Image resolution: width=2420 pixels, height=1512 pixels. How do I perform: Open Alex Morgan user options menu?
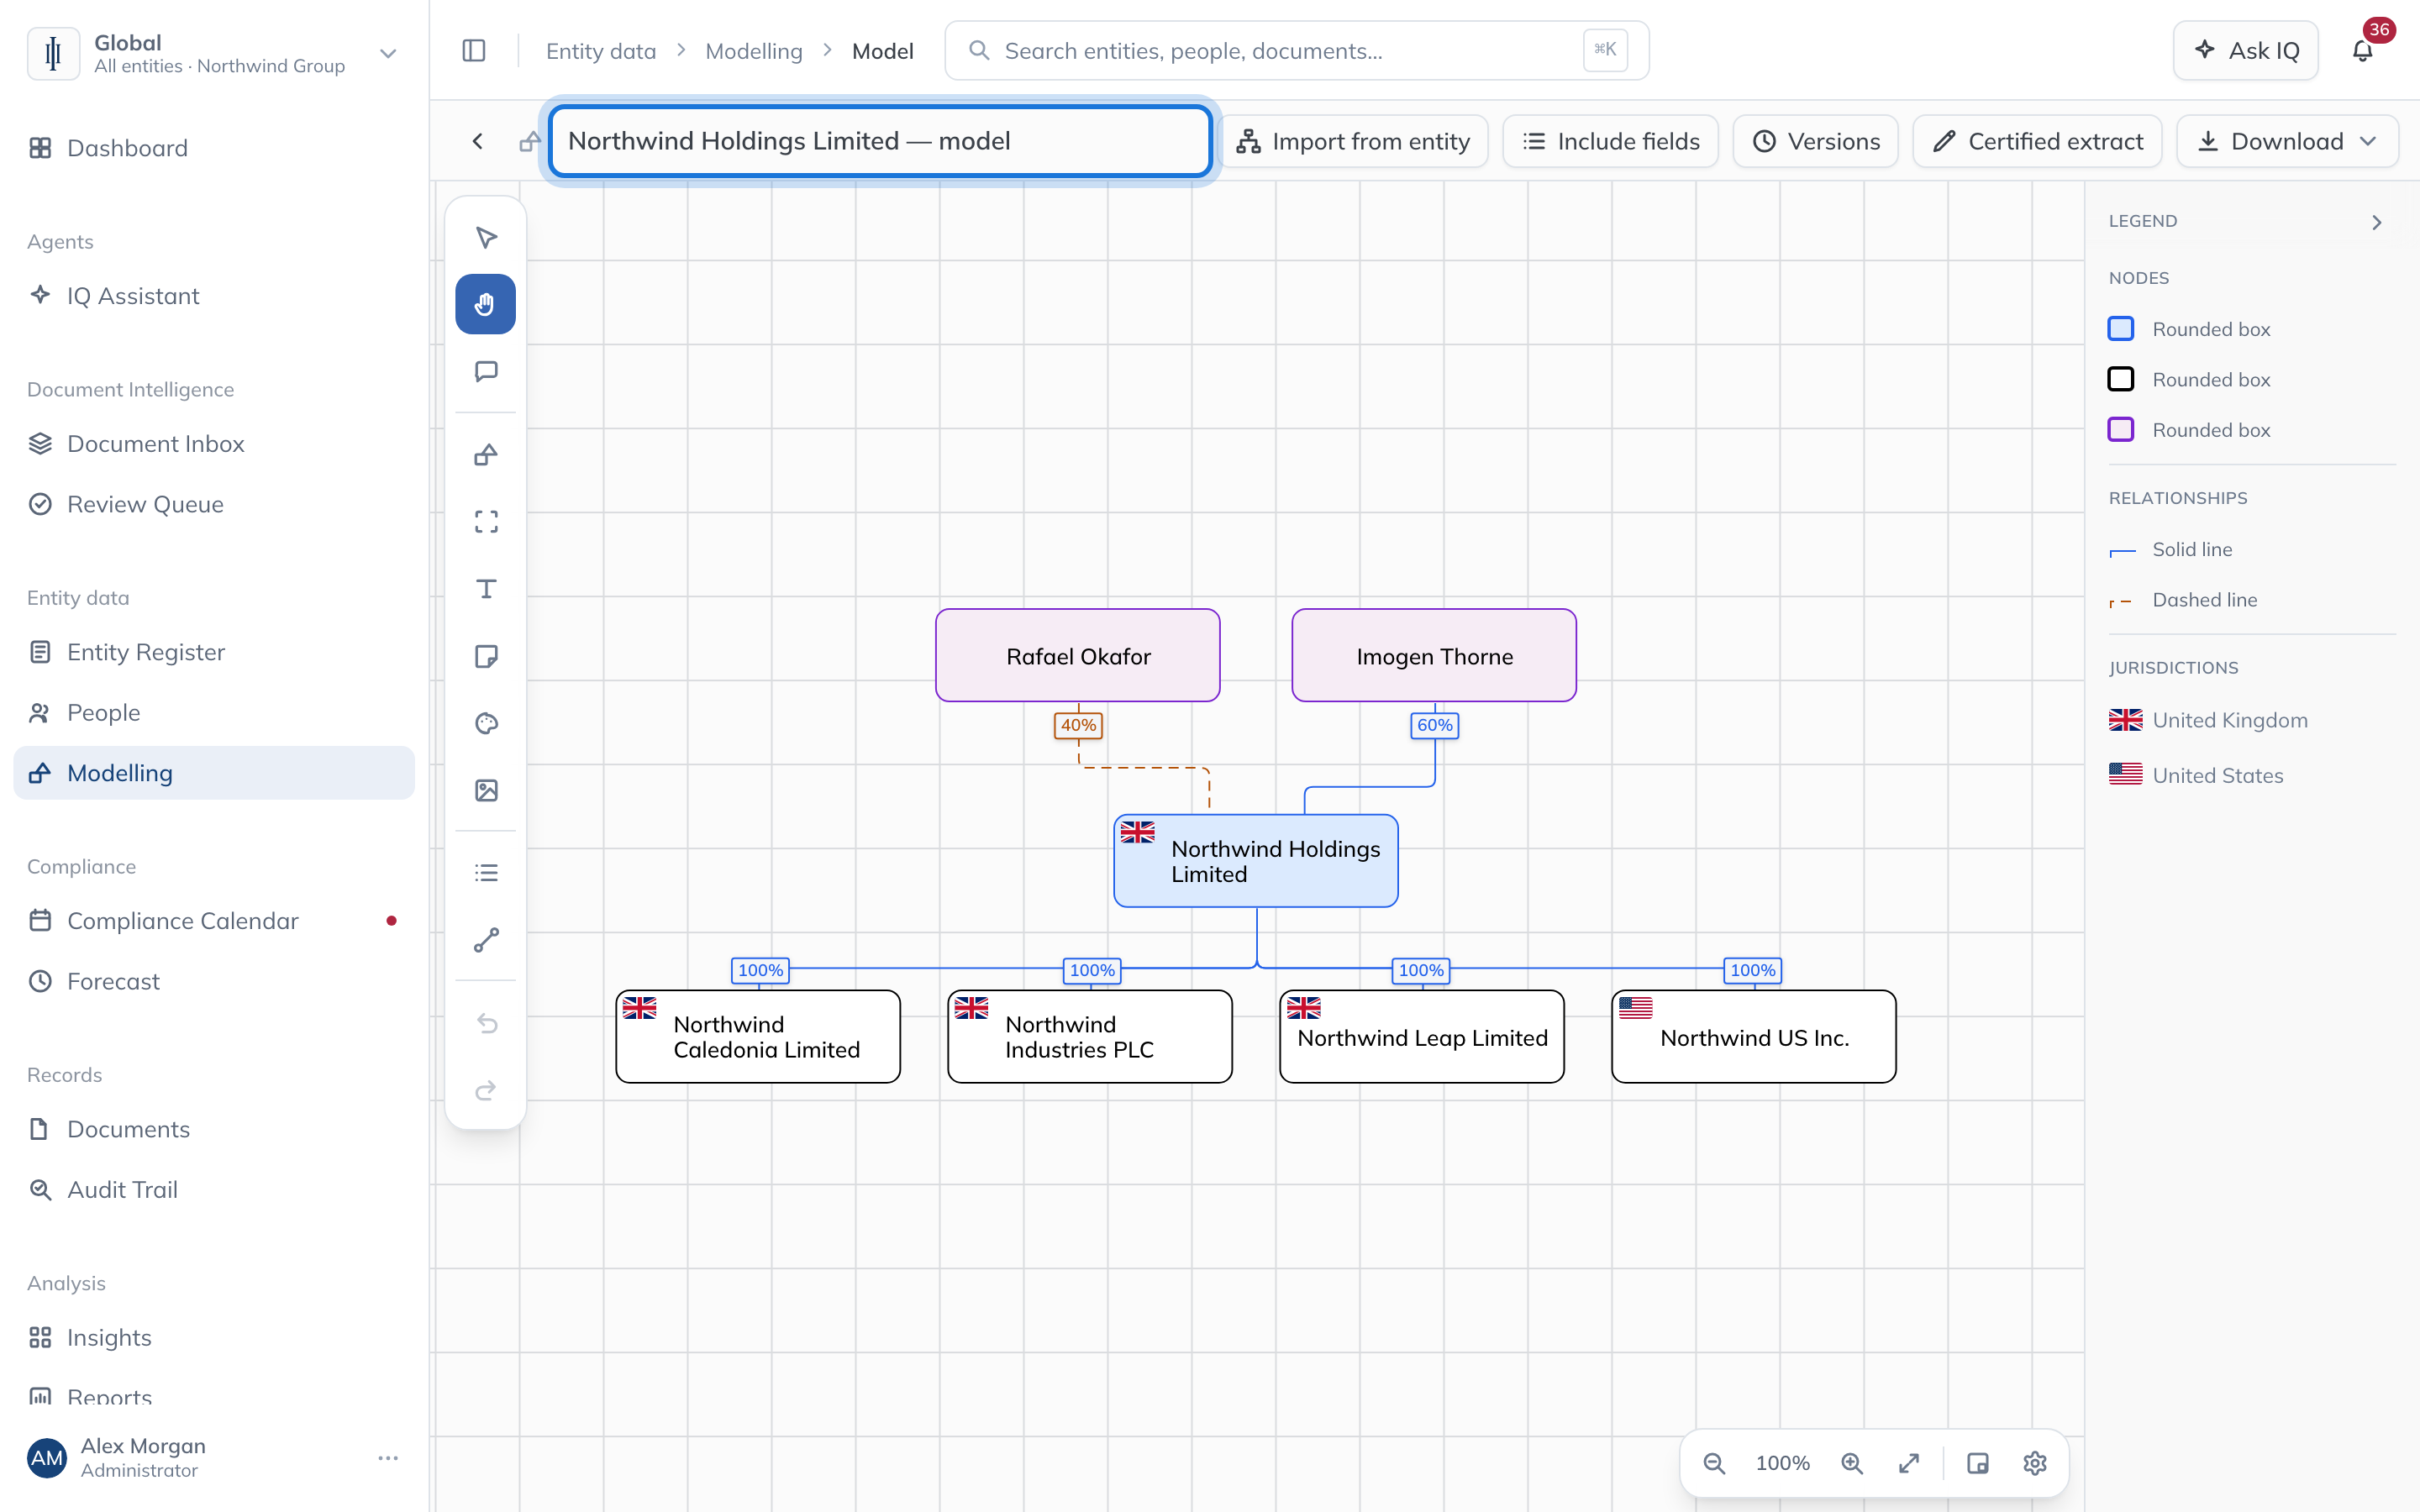[388, 1458]
